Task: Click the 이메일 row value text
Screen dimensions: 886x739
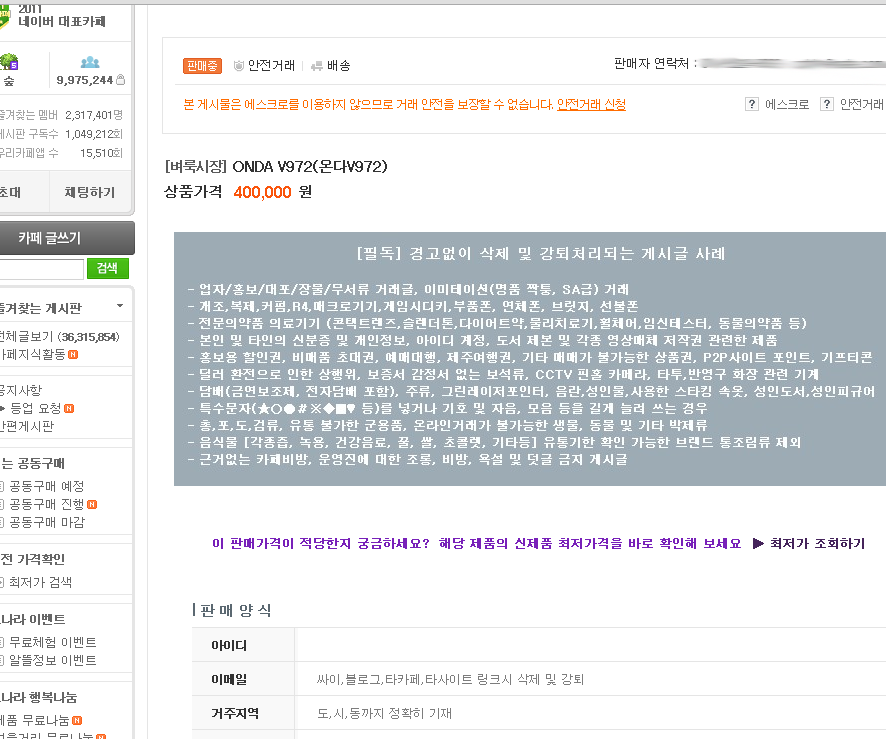Action: (450, 679)
